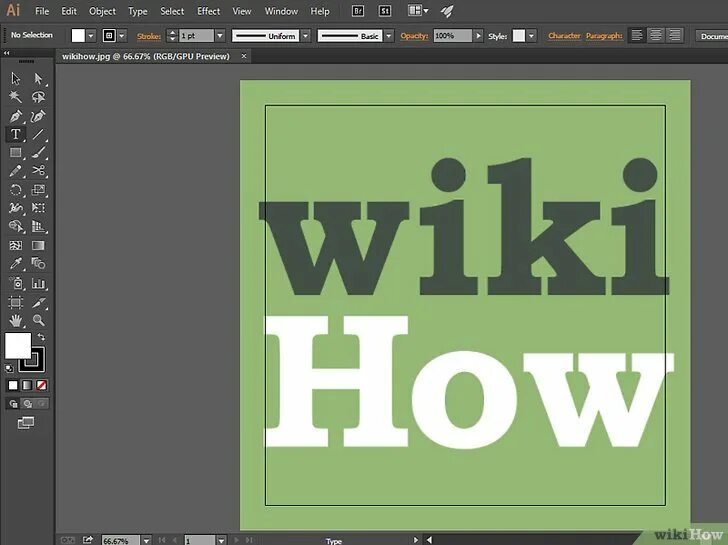This screenshot has height=545, width=728.
Task: Expand the control bar fill color dropdown
Action: pos(91,36)
